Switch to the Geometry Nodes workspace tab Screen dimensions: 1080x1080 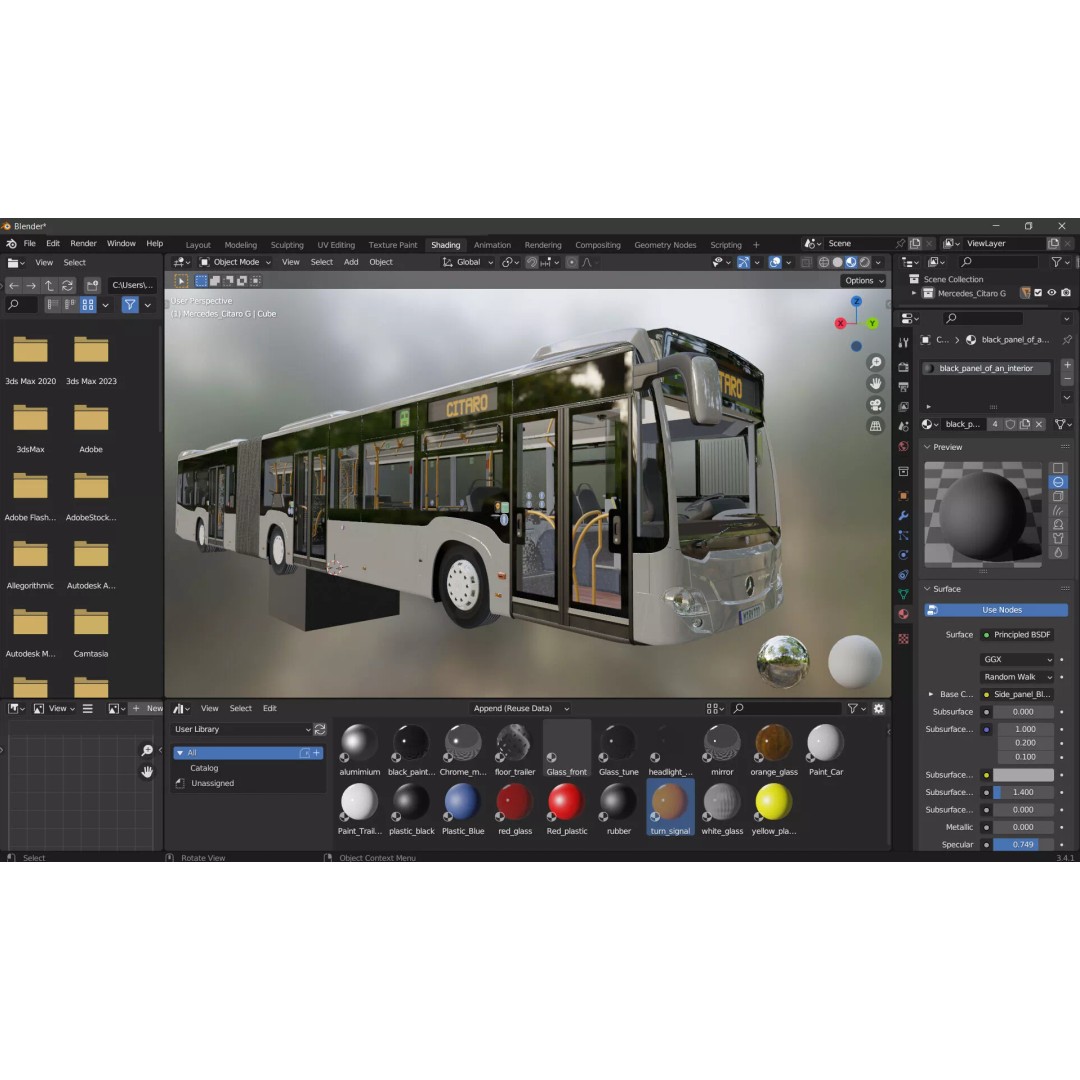tap(665, 245)
